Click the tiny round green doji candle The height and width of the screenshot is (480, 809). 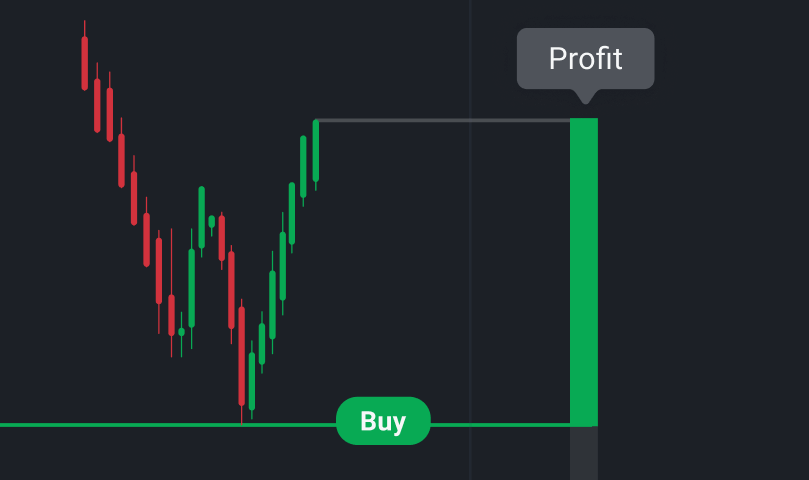click(x=181, y=331)
